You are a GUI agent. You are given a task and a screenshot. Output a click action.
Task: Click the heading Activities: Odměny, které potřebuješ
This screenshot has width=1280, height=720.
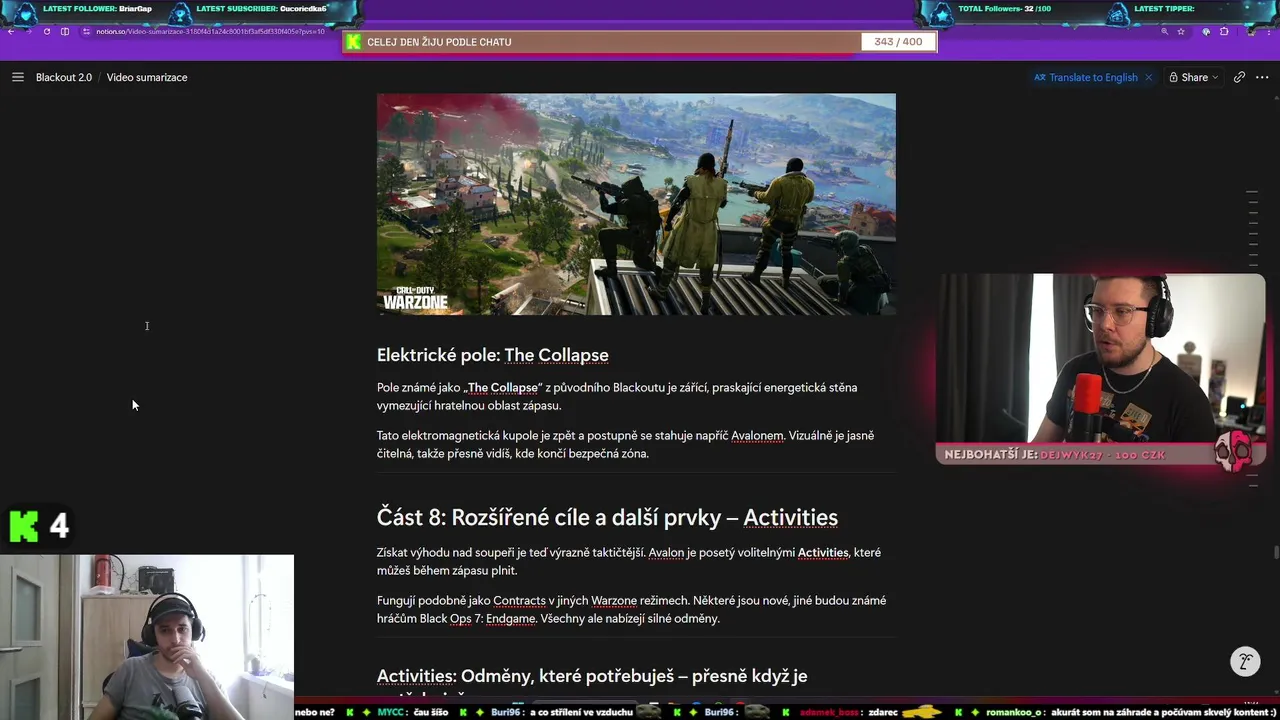592,677
